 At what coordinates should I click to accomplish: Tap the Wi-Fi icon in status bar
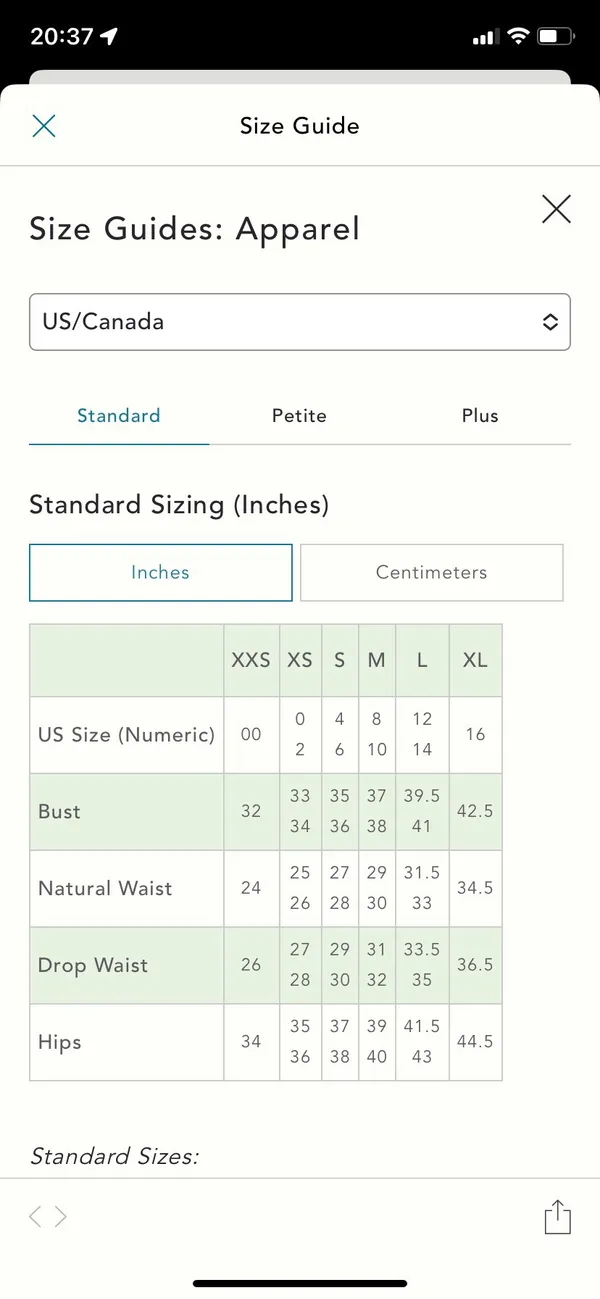tap(517, 37)
